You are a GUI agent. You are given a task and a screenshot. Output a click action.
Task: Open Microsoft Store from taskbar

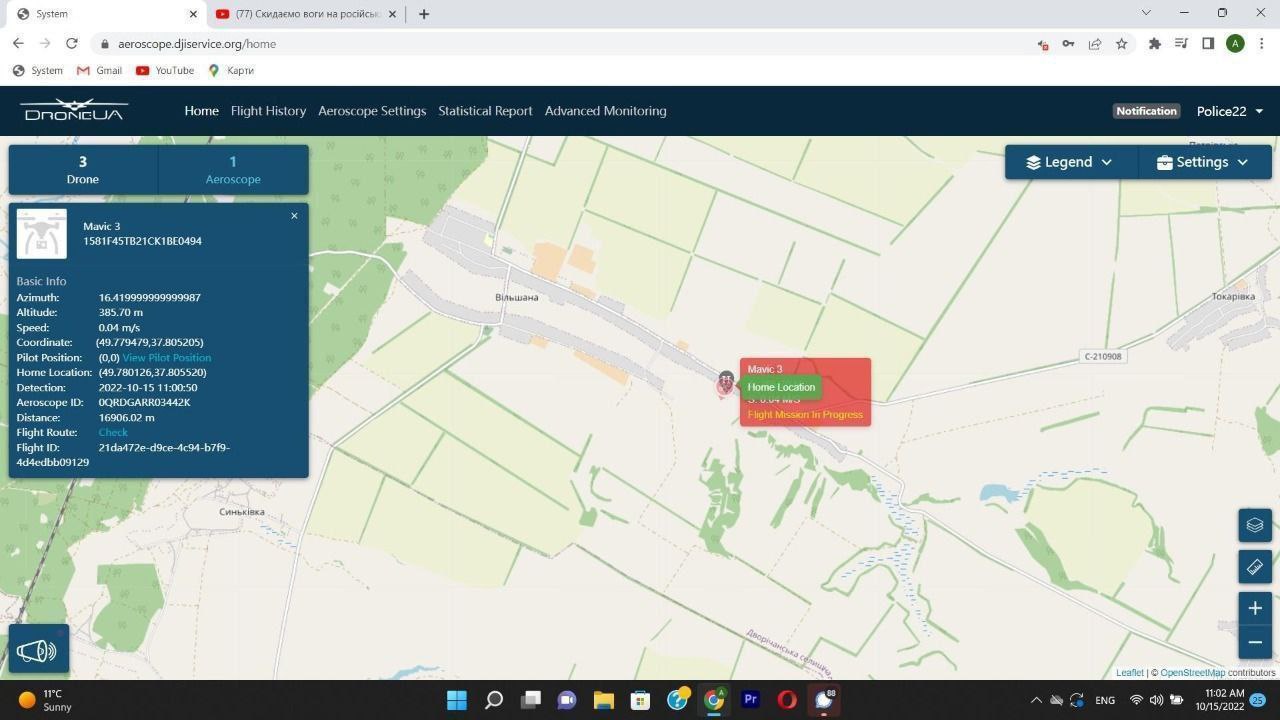640,699
